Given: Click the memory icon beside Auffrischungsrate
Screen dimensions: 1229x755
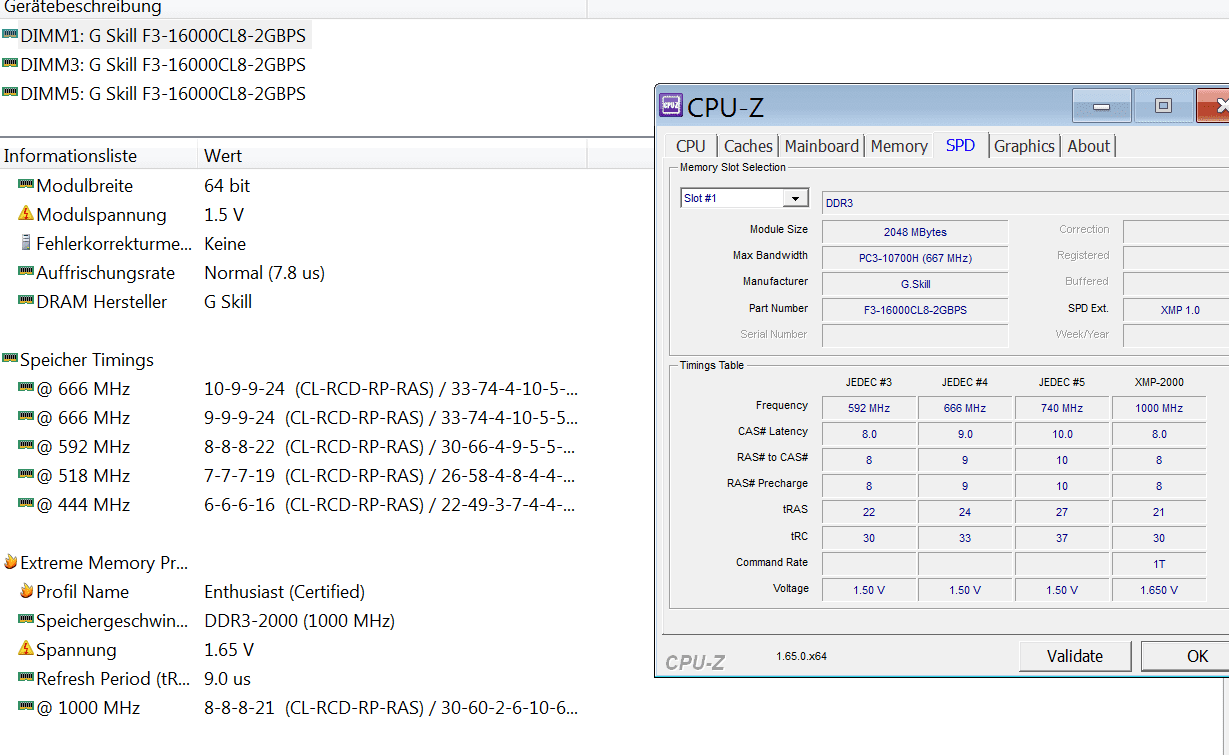Looking at the screenshot, I should (26, 272).
